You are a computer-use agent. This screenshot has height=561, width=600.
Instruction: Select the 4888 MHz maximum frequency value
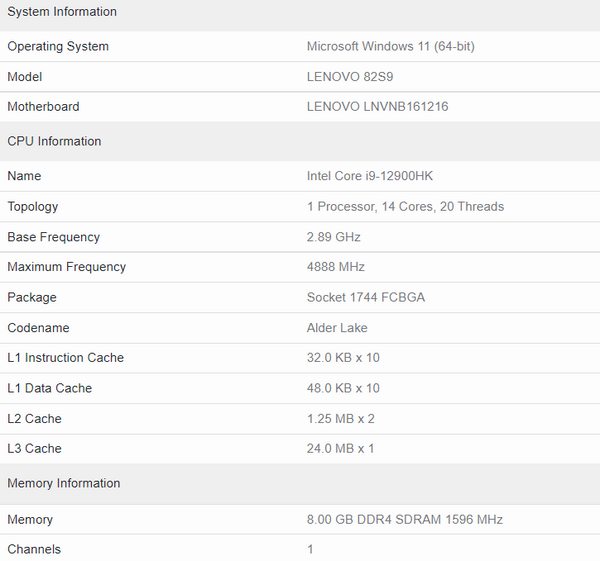(336, 267)
